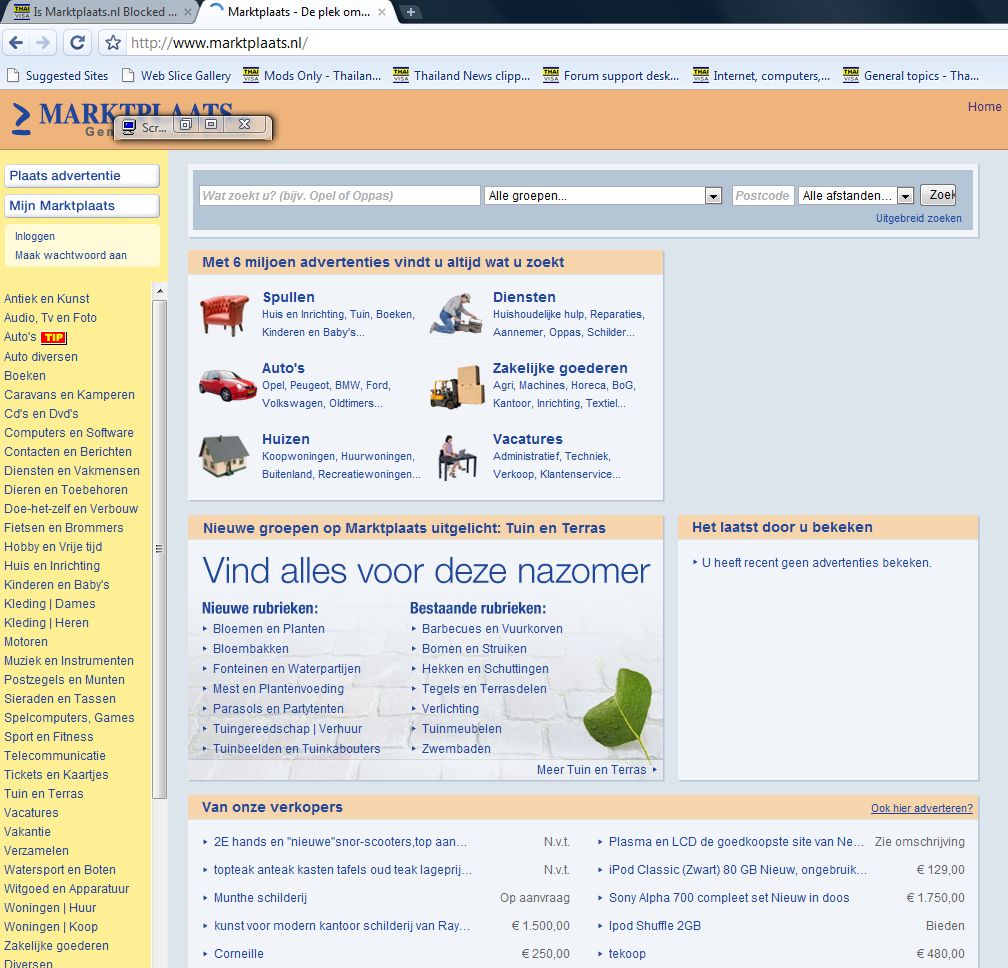Screen dimensions: 1008x968
Task: Select the 'Marktplaats - De plek om...' tab
Action: tap(297, 12)
